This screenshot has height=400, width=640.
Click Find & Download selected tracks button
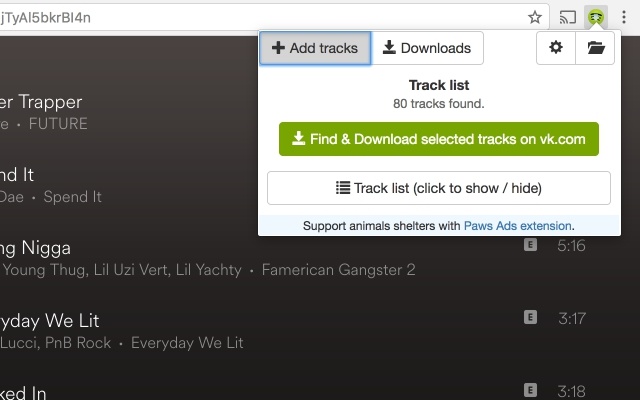pyautogui.click(x=439, y=139)
